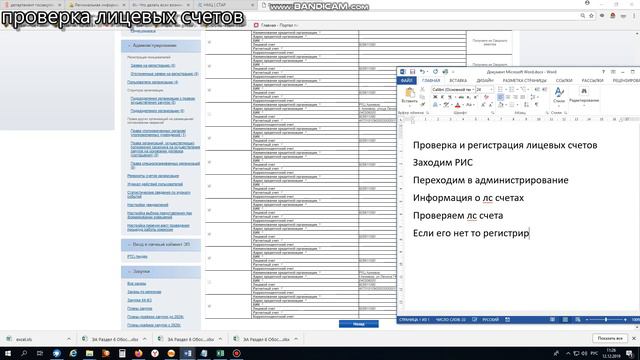Open the ФАЙЛ tab in Word
The width and height of the screenshot is (640, 360).
[x=407, y=80]
